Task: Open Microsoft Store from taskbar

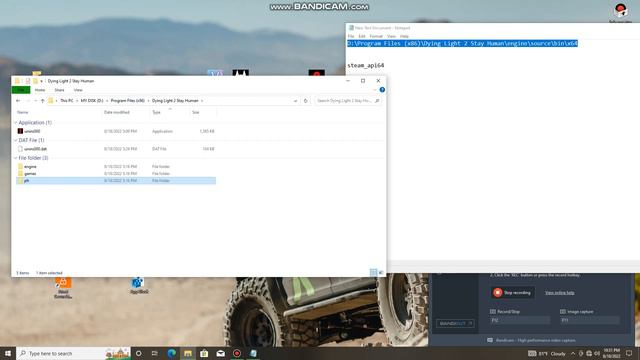Action: click(x=204, y=353)
